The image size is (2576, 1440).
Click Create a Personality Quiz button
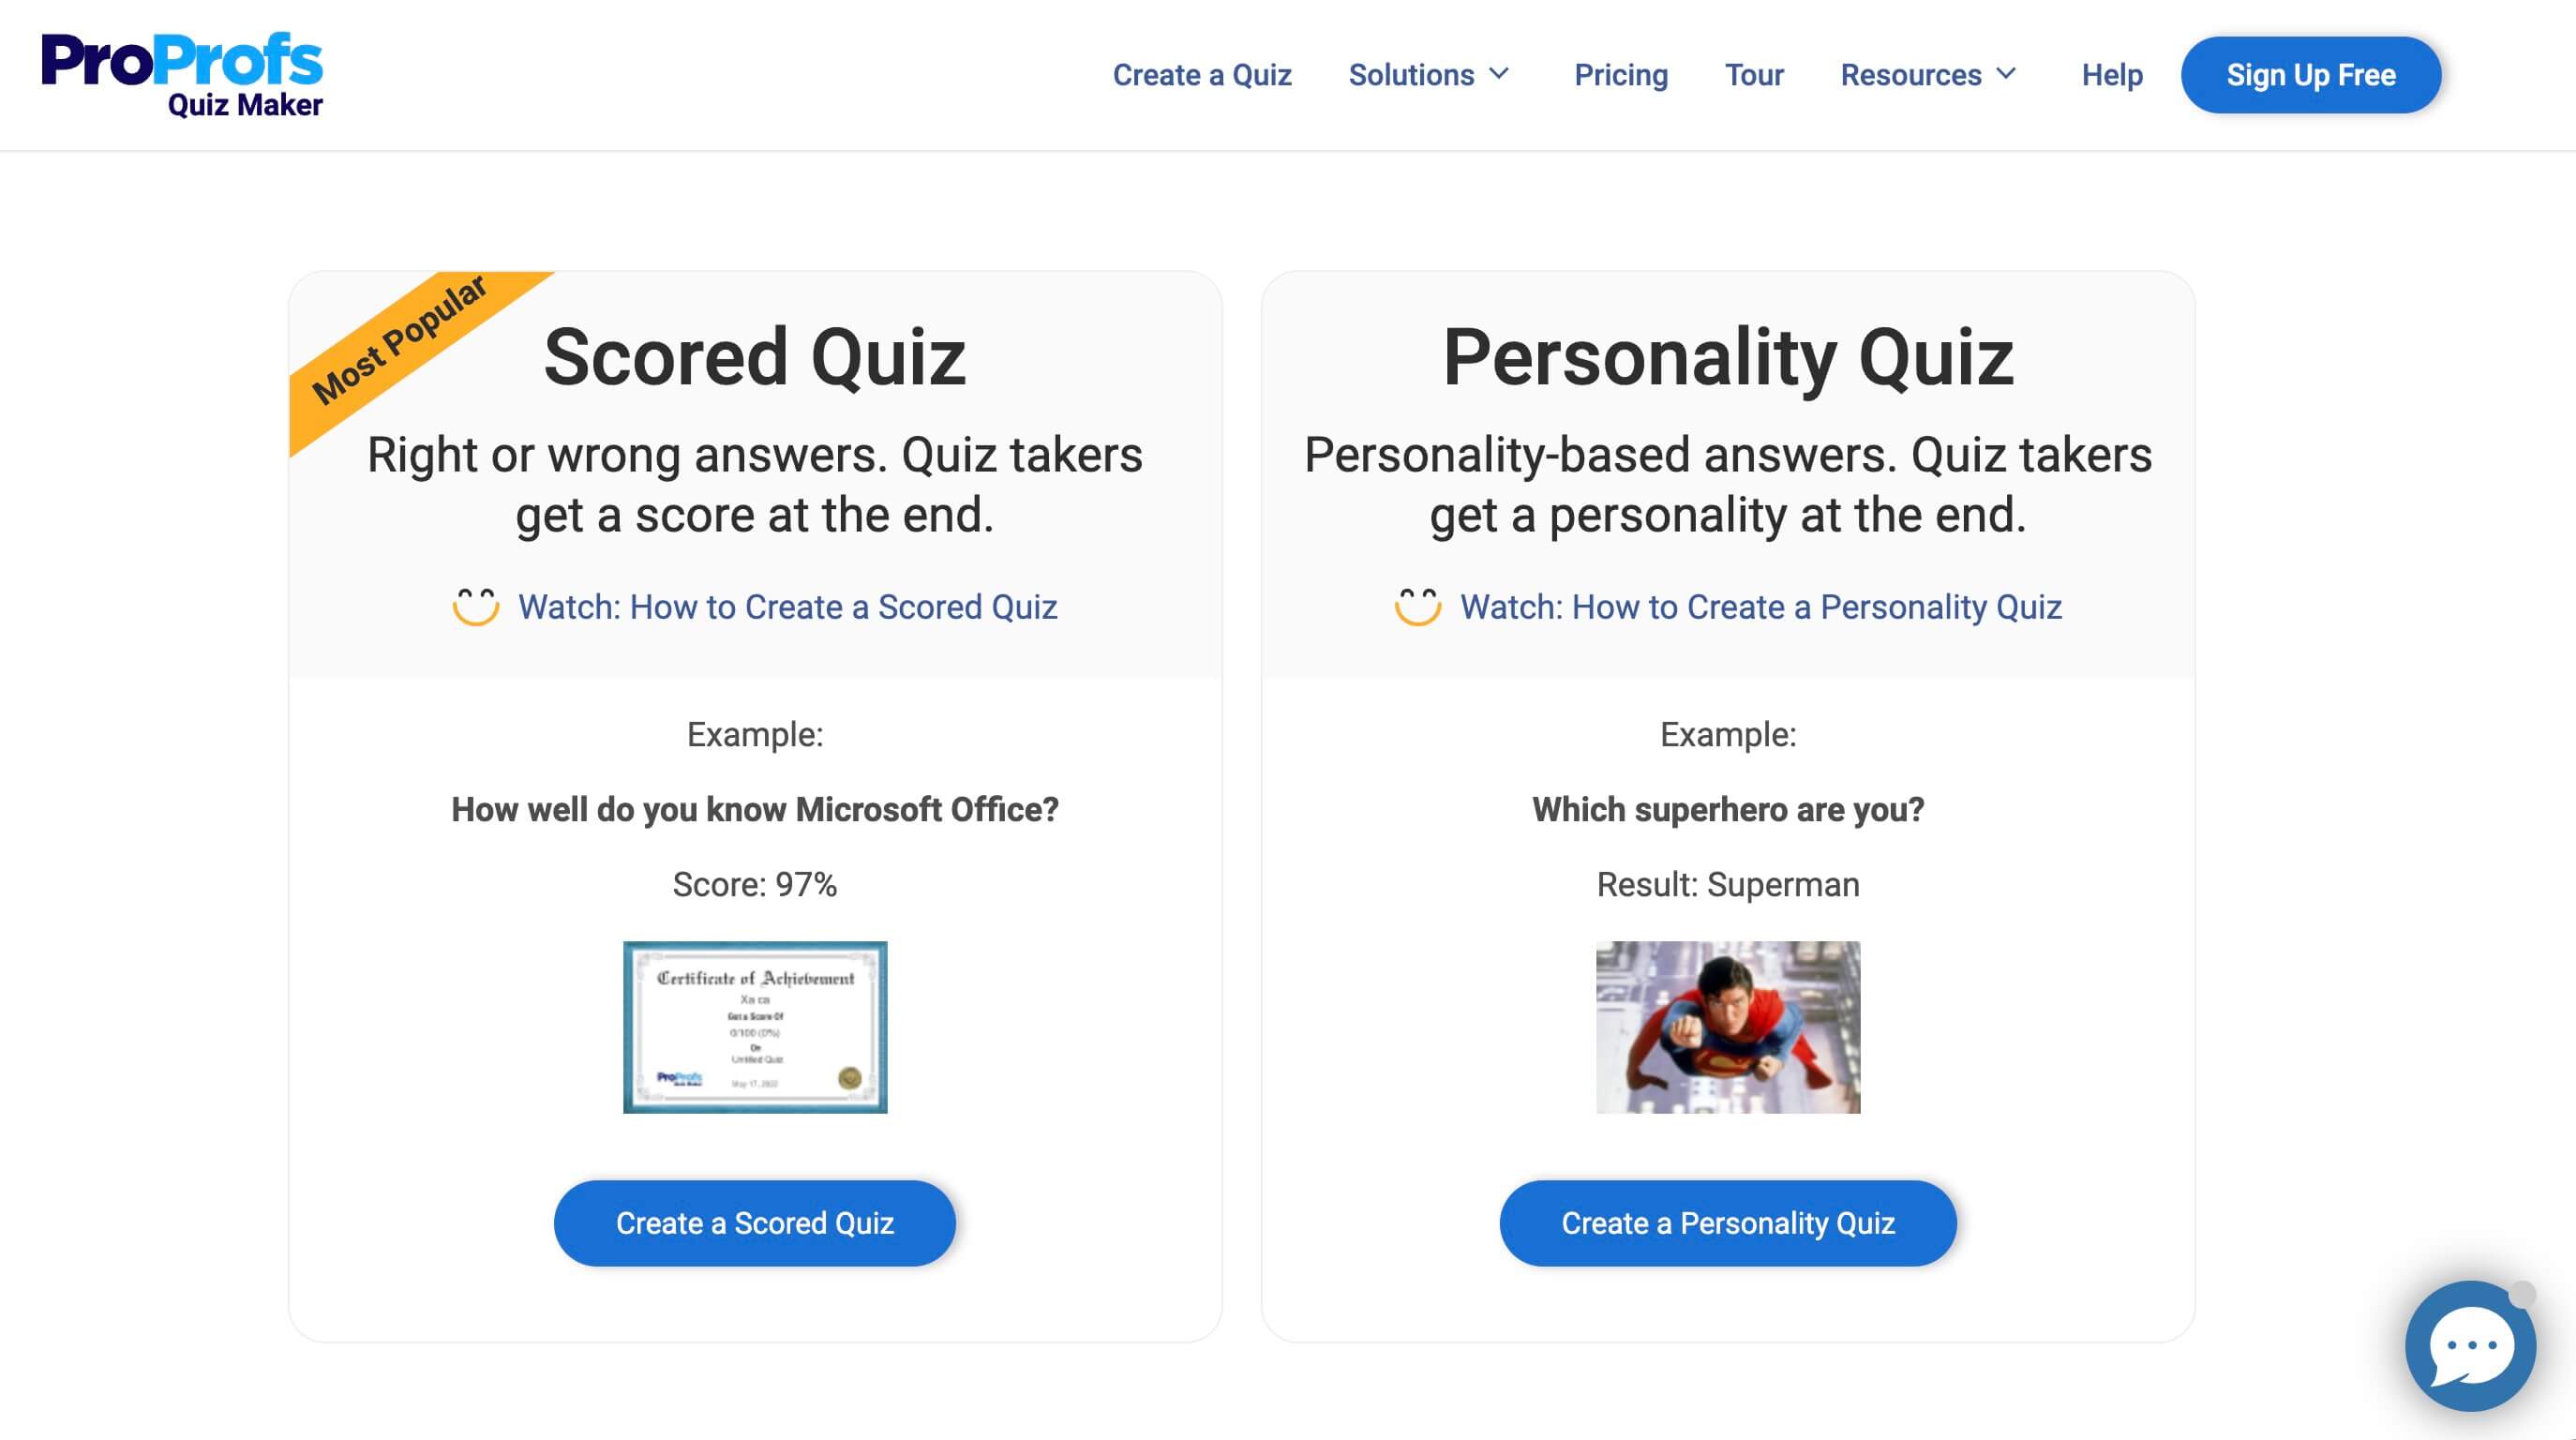pyautogui.click(x=1729, y=1222)
